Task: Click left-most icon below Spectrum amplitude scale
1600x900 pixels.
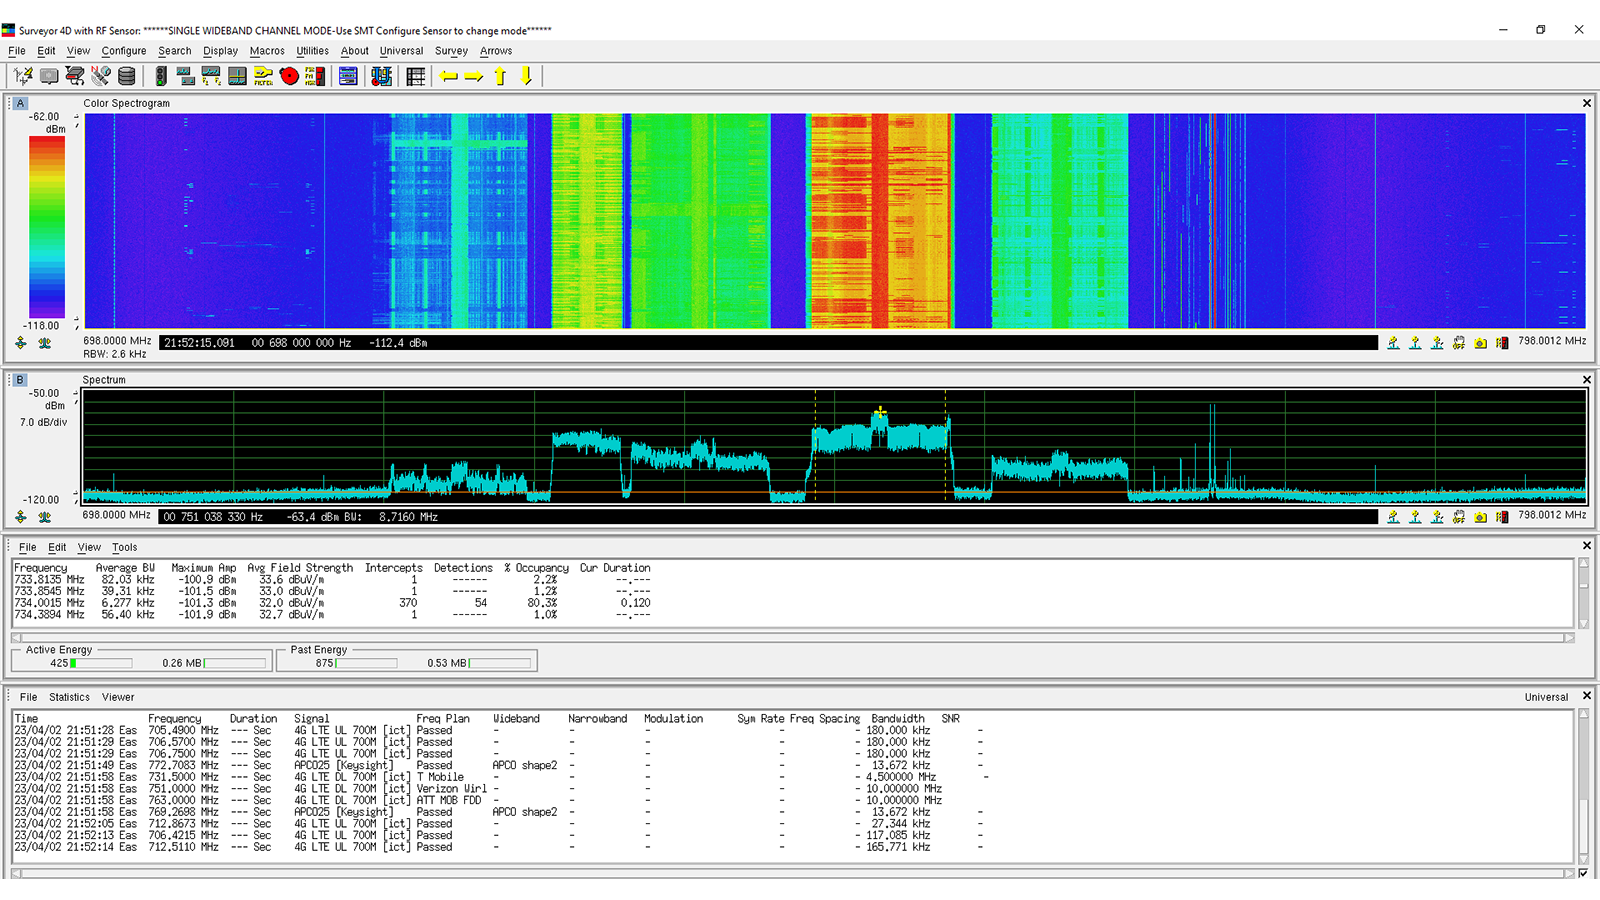Action: 21,517
